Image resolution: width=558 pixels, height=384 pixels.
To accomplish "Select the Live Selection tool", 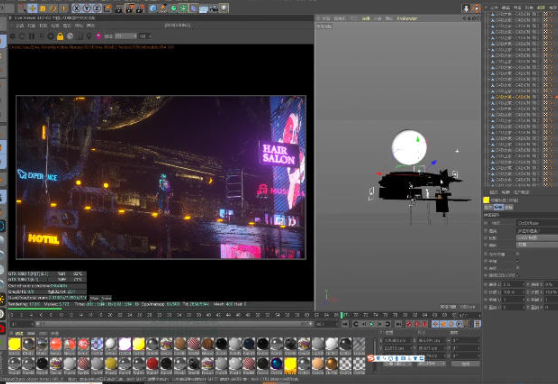I will pos(22,8).
